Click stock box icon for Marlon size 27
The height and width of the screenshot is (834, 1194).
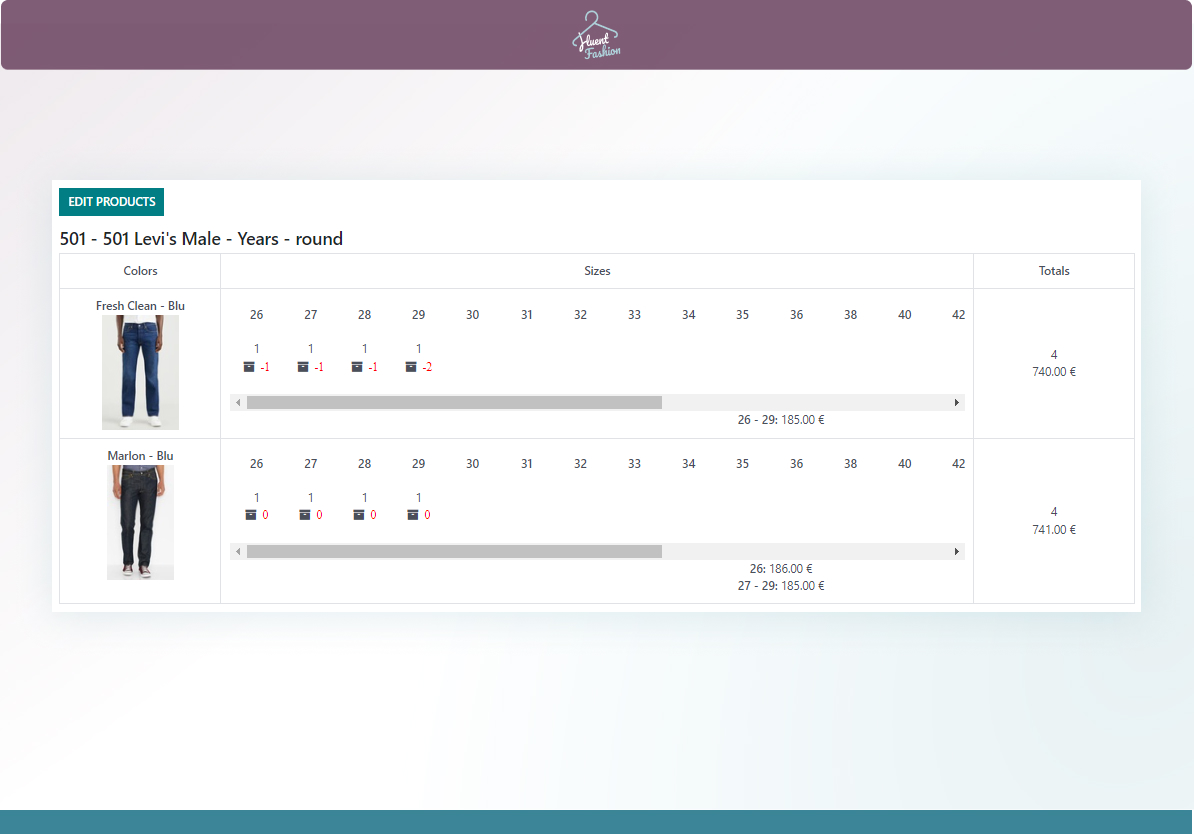point(305,515)
